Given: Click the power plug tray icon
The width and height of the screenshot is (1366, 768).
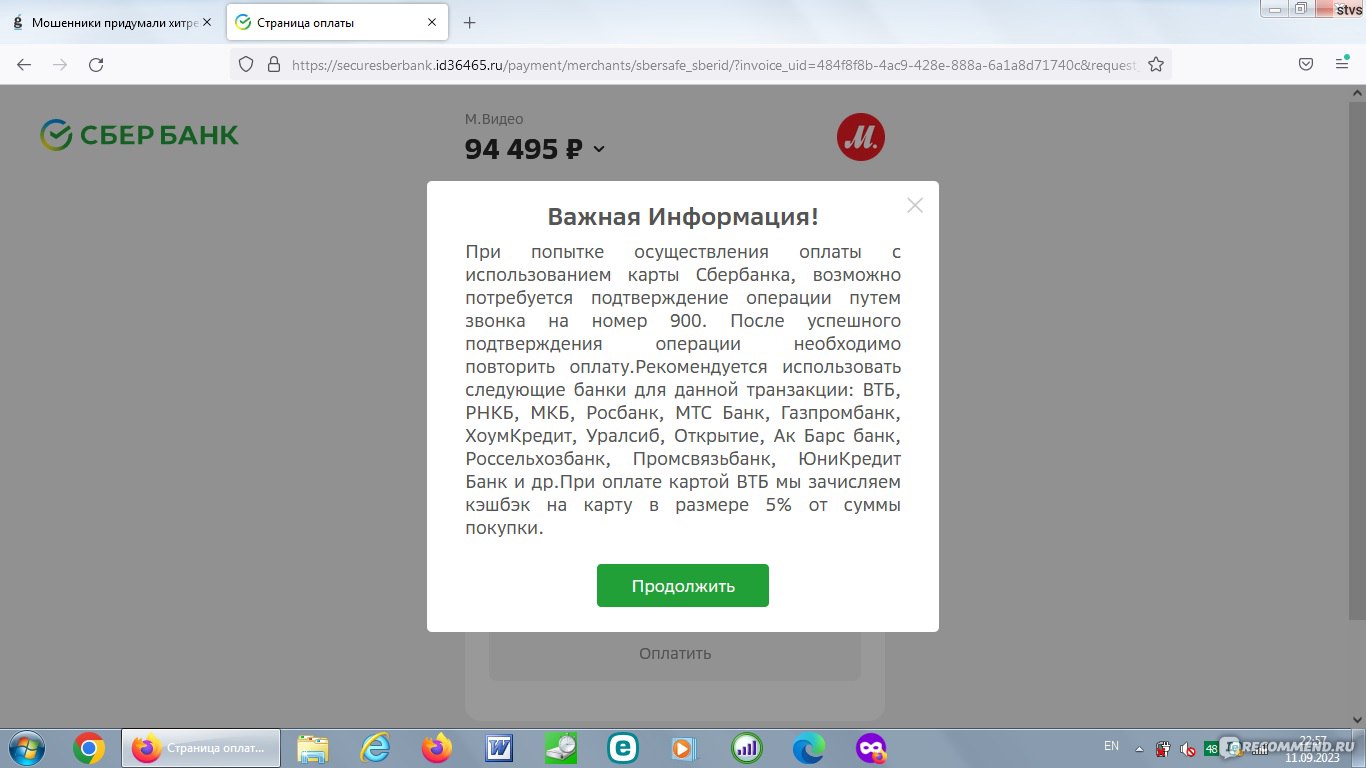Looking at the screenshot, I should [x=1163, y=748].
